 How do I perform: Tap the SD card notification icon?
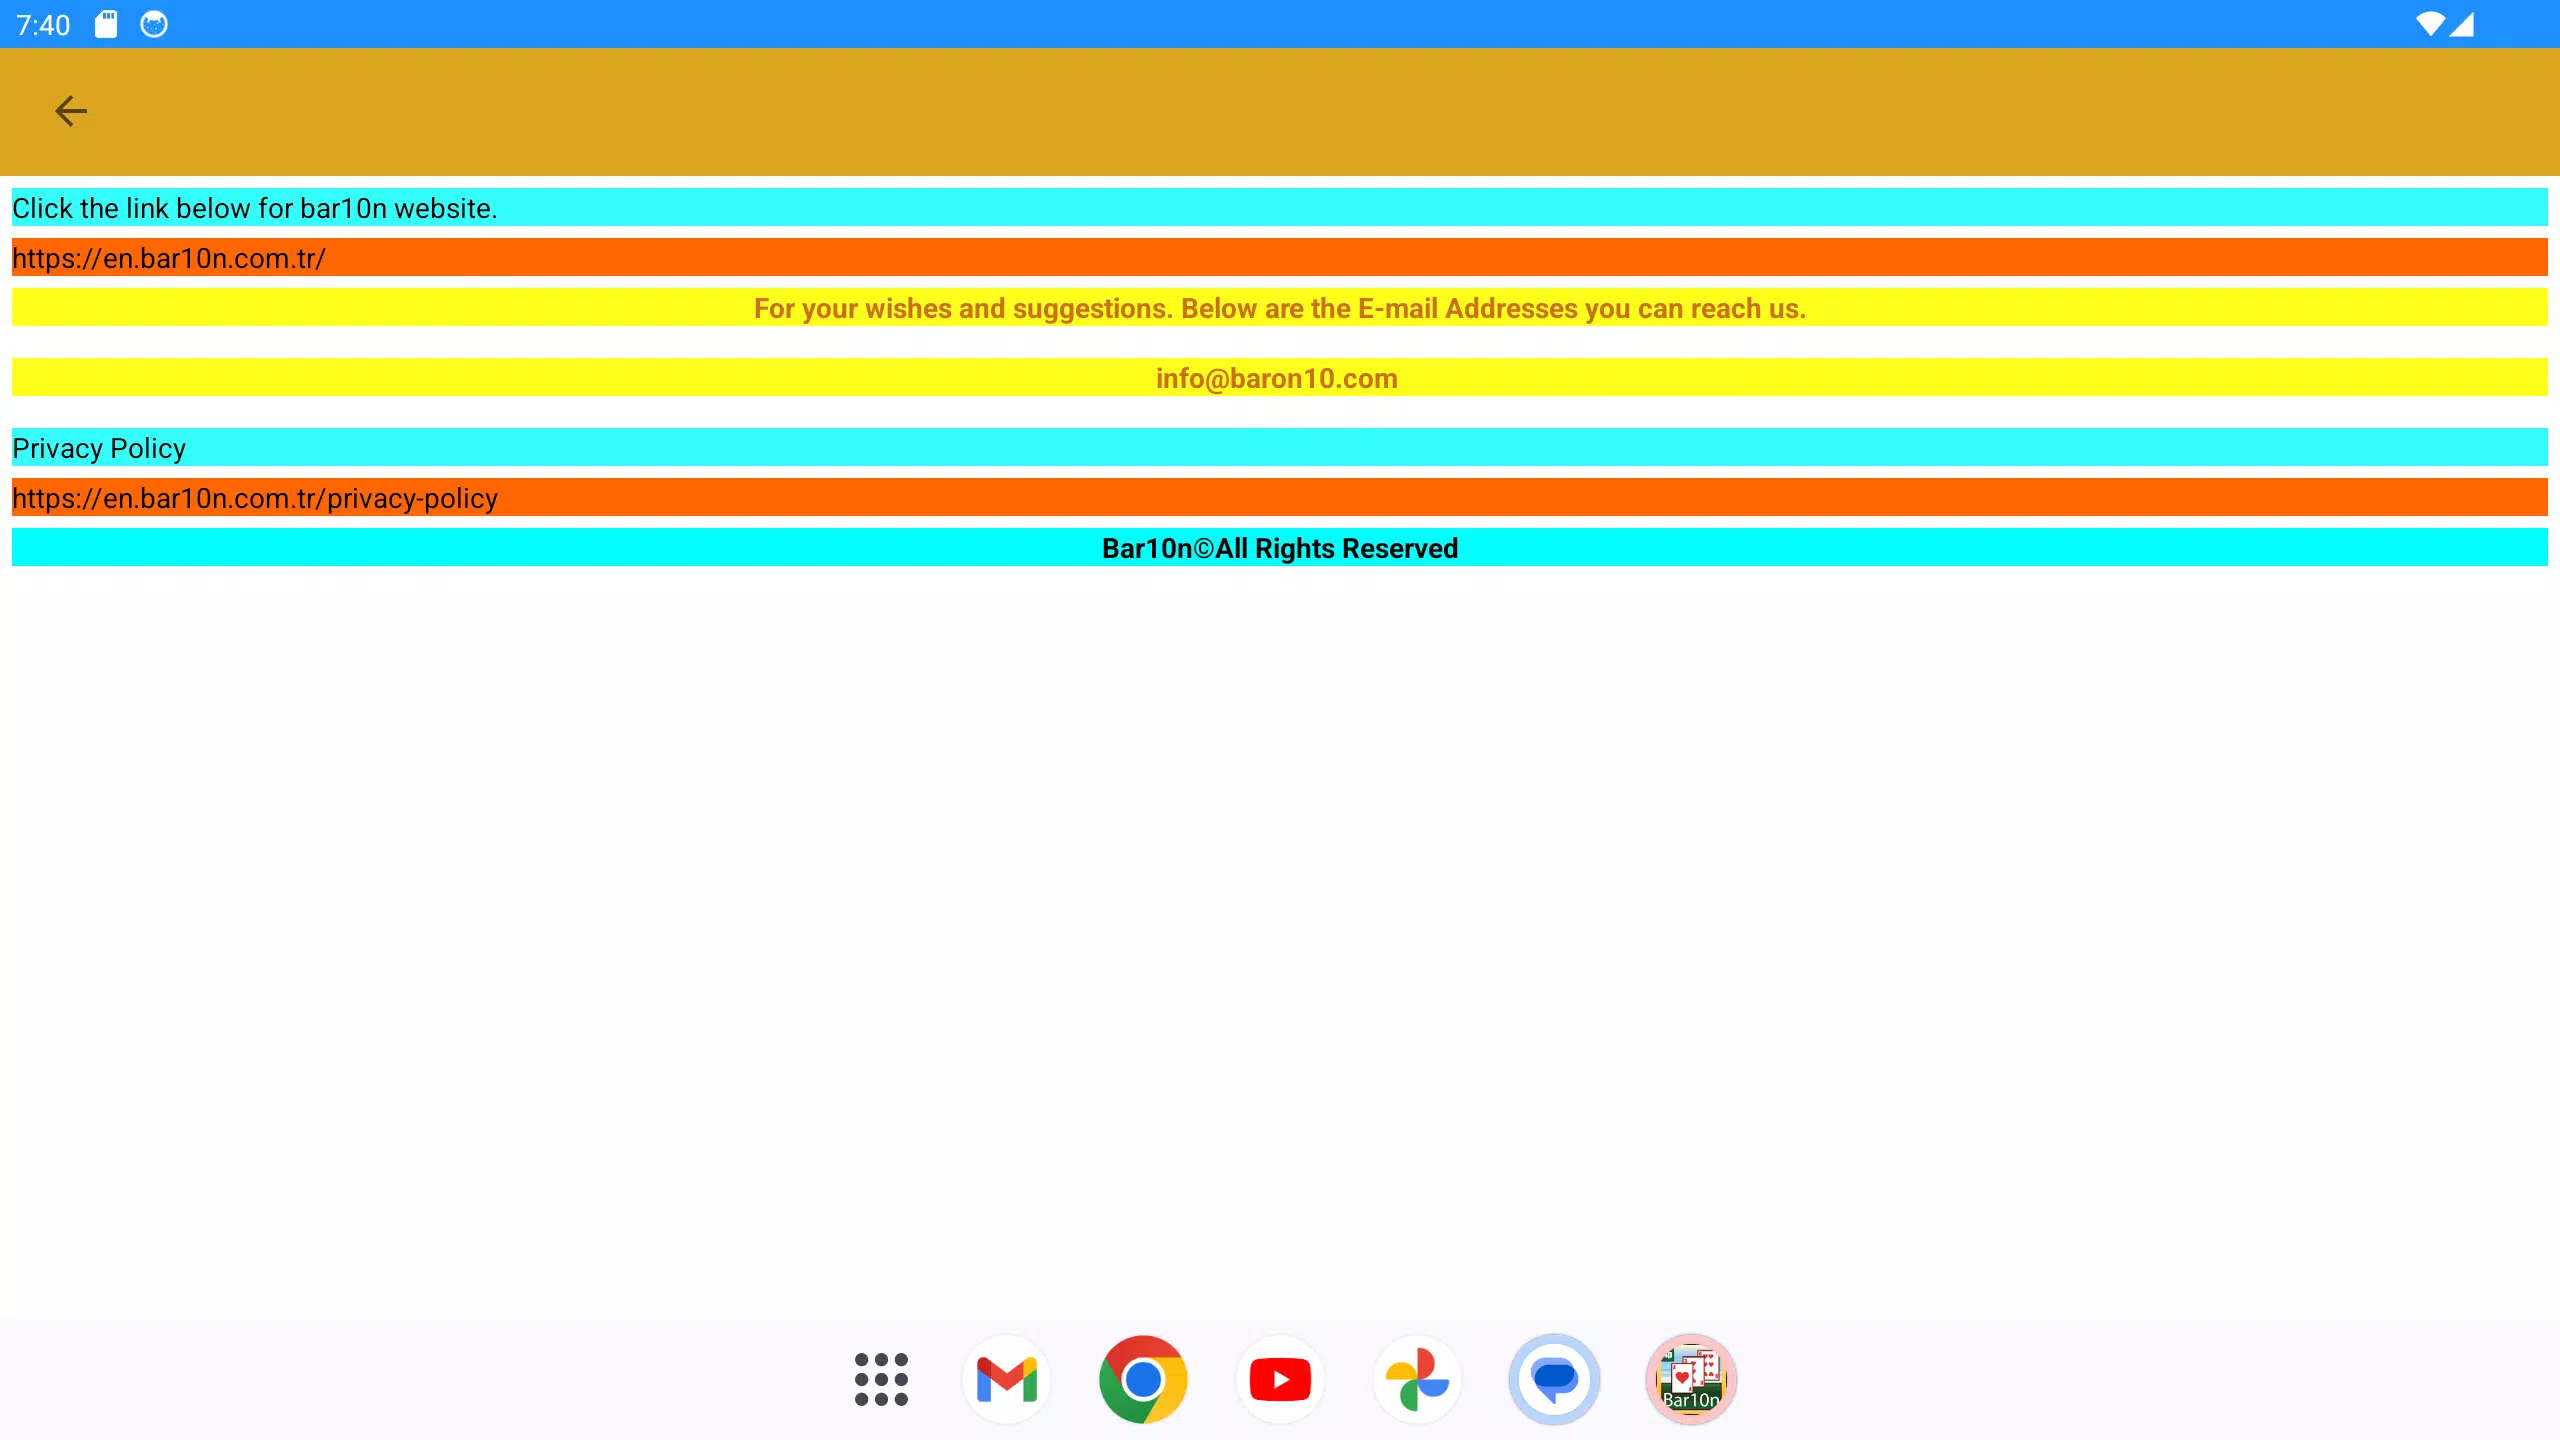[x=106, y=24]
